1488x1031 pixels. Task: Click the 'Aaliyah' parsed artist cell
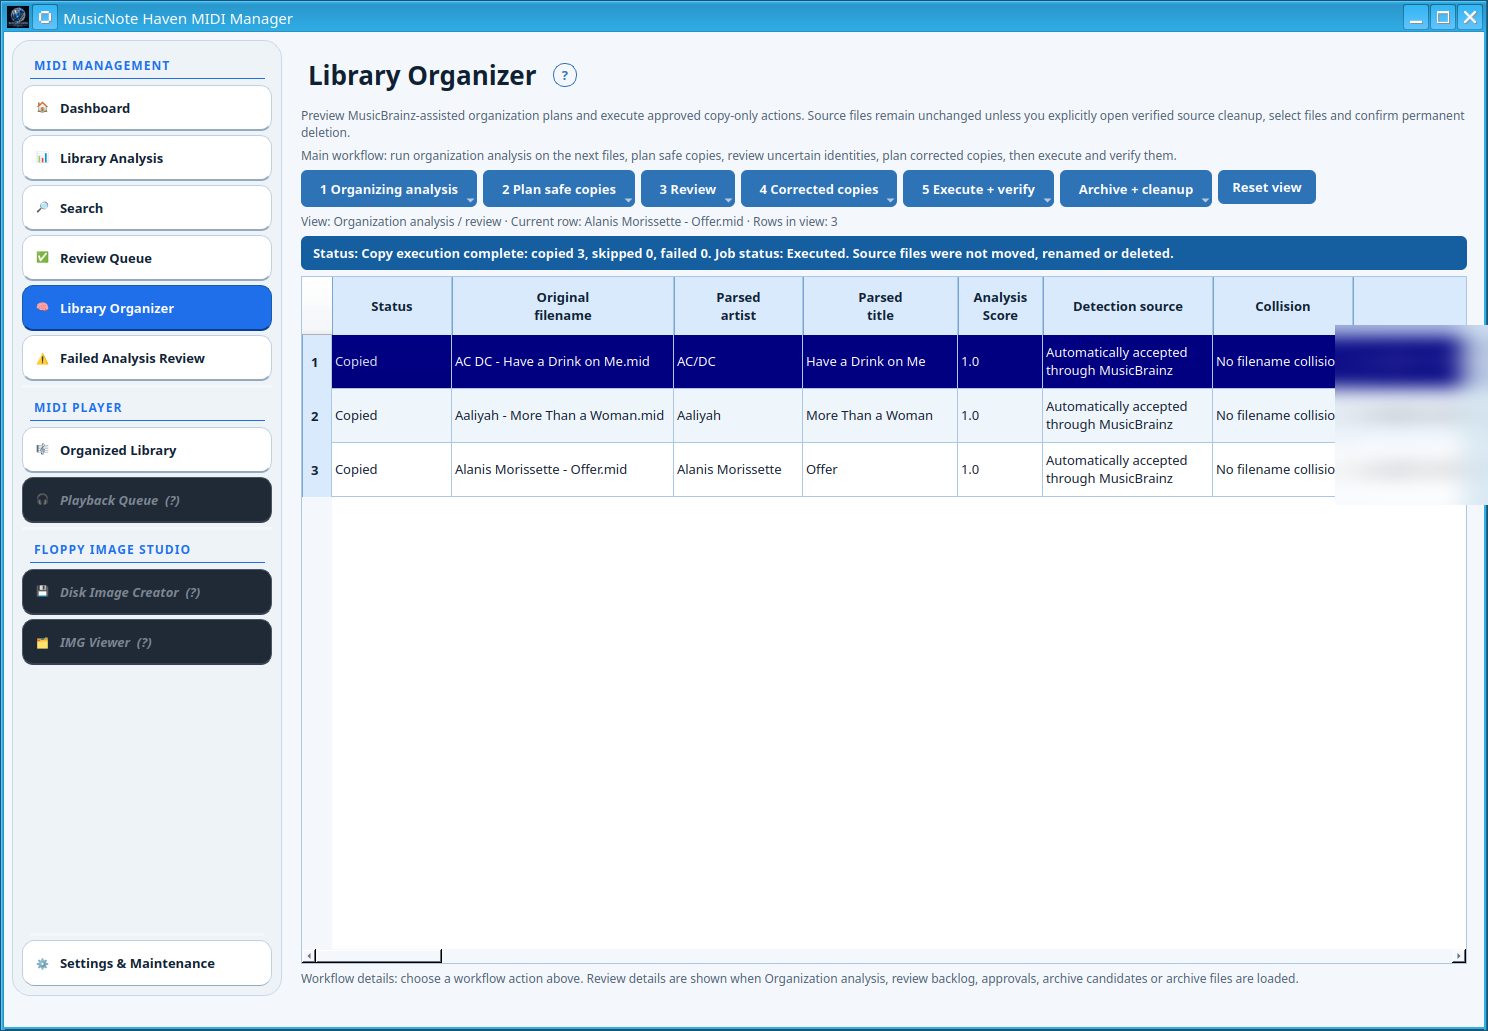(738, 415)
